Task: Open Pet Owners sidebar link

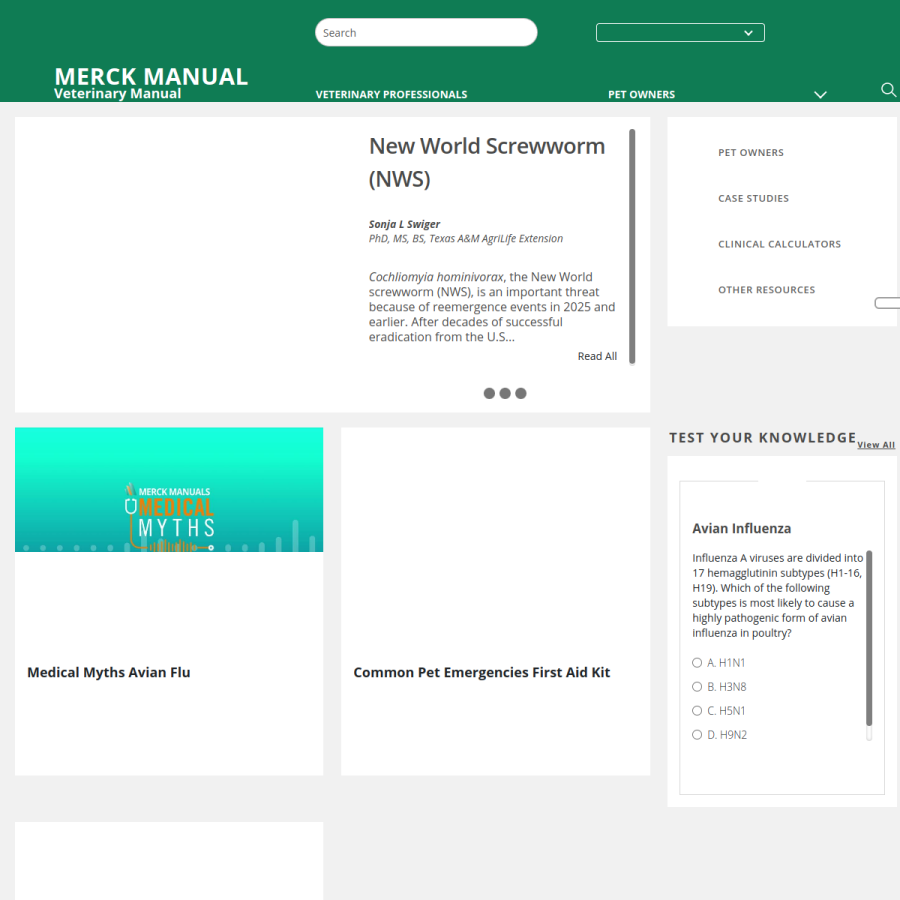Action: point(751,153)
